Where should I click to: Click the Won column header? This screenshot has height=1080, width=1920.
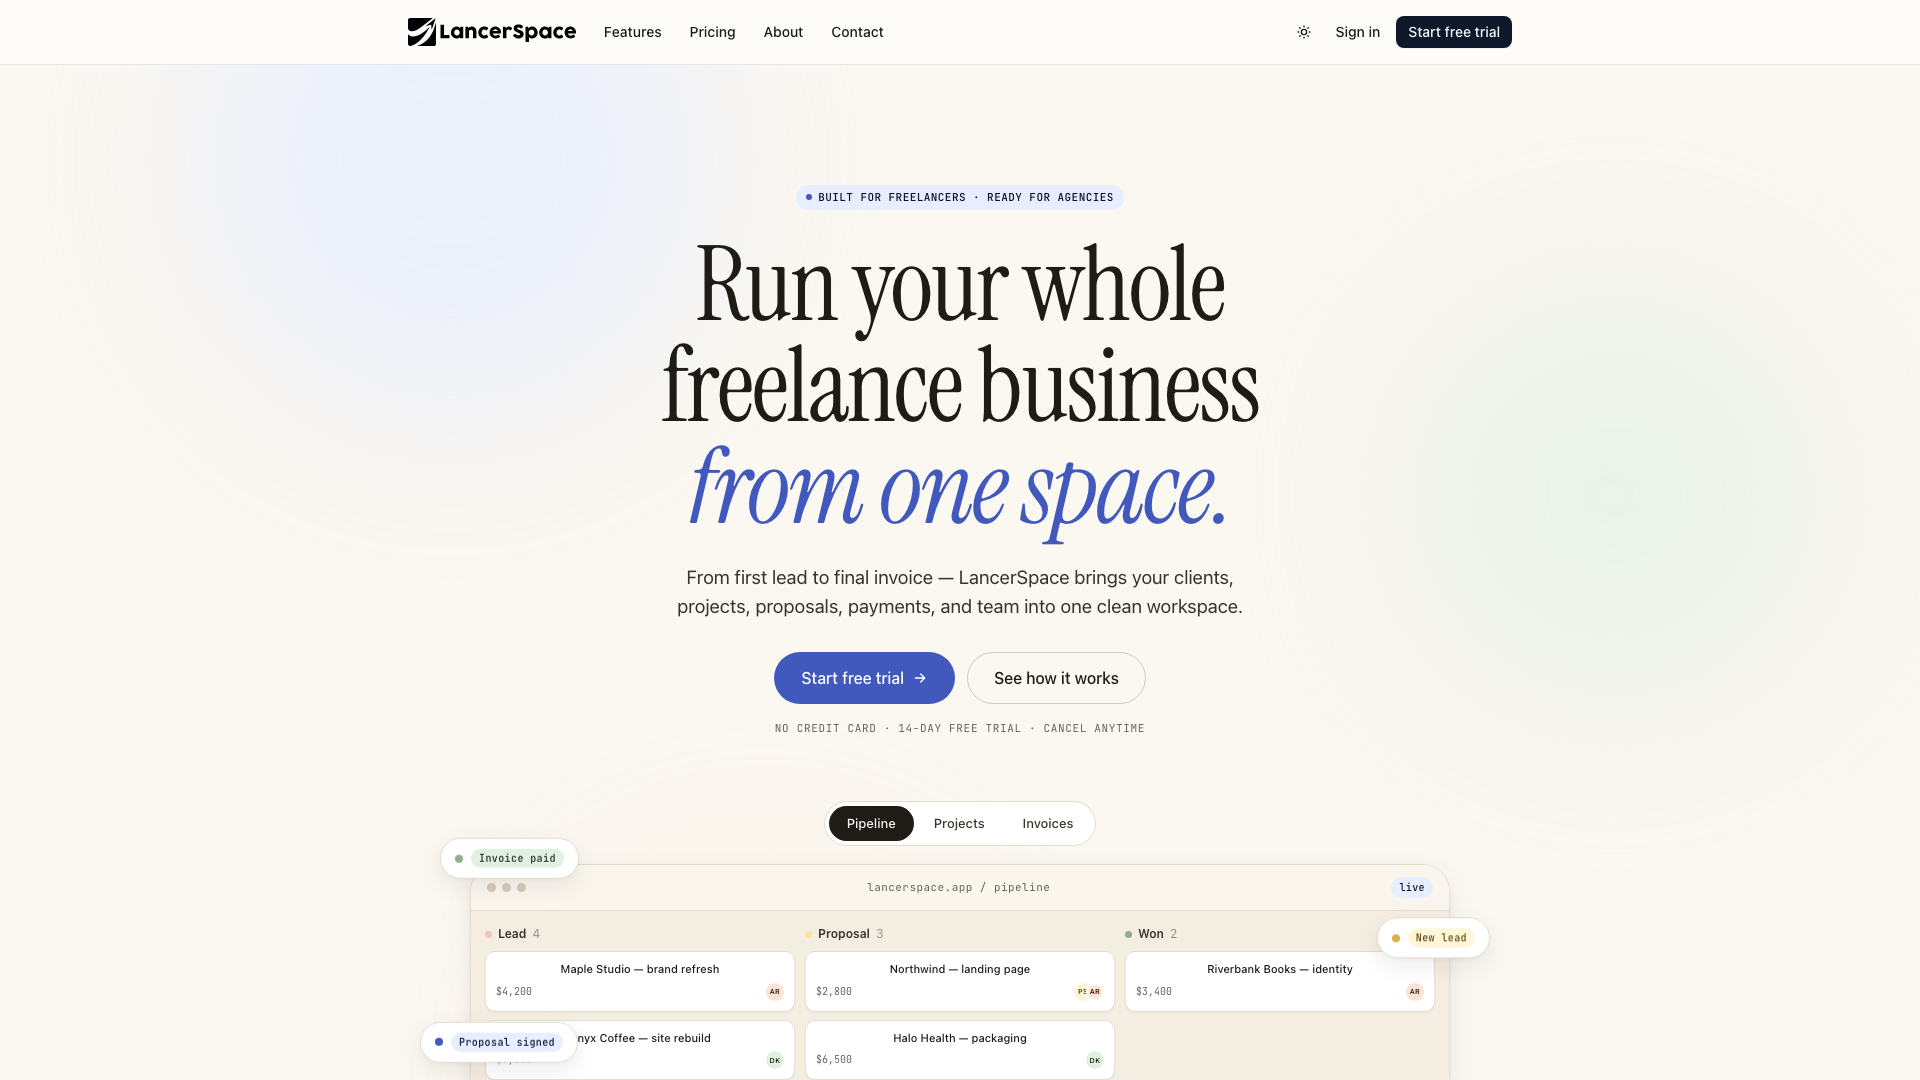tap(1151, 934)
